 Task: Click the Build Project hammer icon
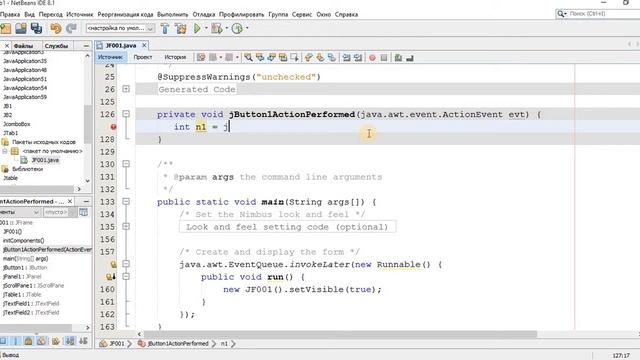click(165, 28)
